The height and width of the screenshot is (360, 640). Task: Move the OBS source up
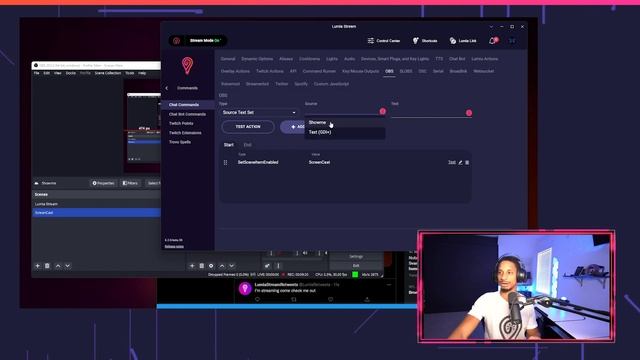tap(222, 266)
